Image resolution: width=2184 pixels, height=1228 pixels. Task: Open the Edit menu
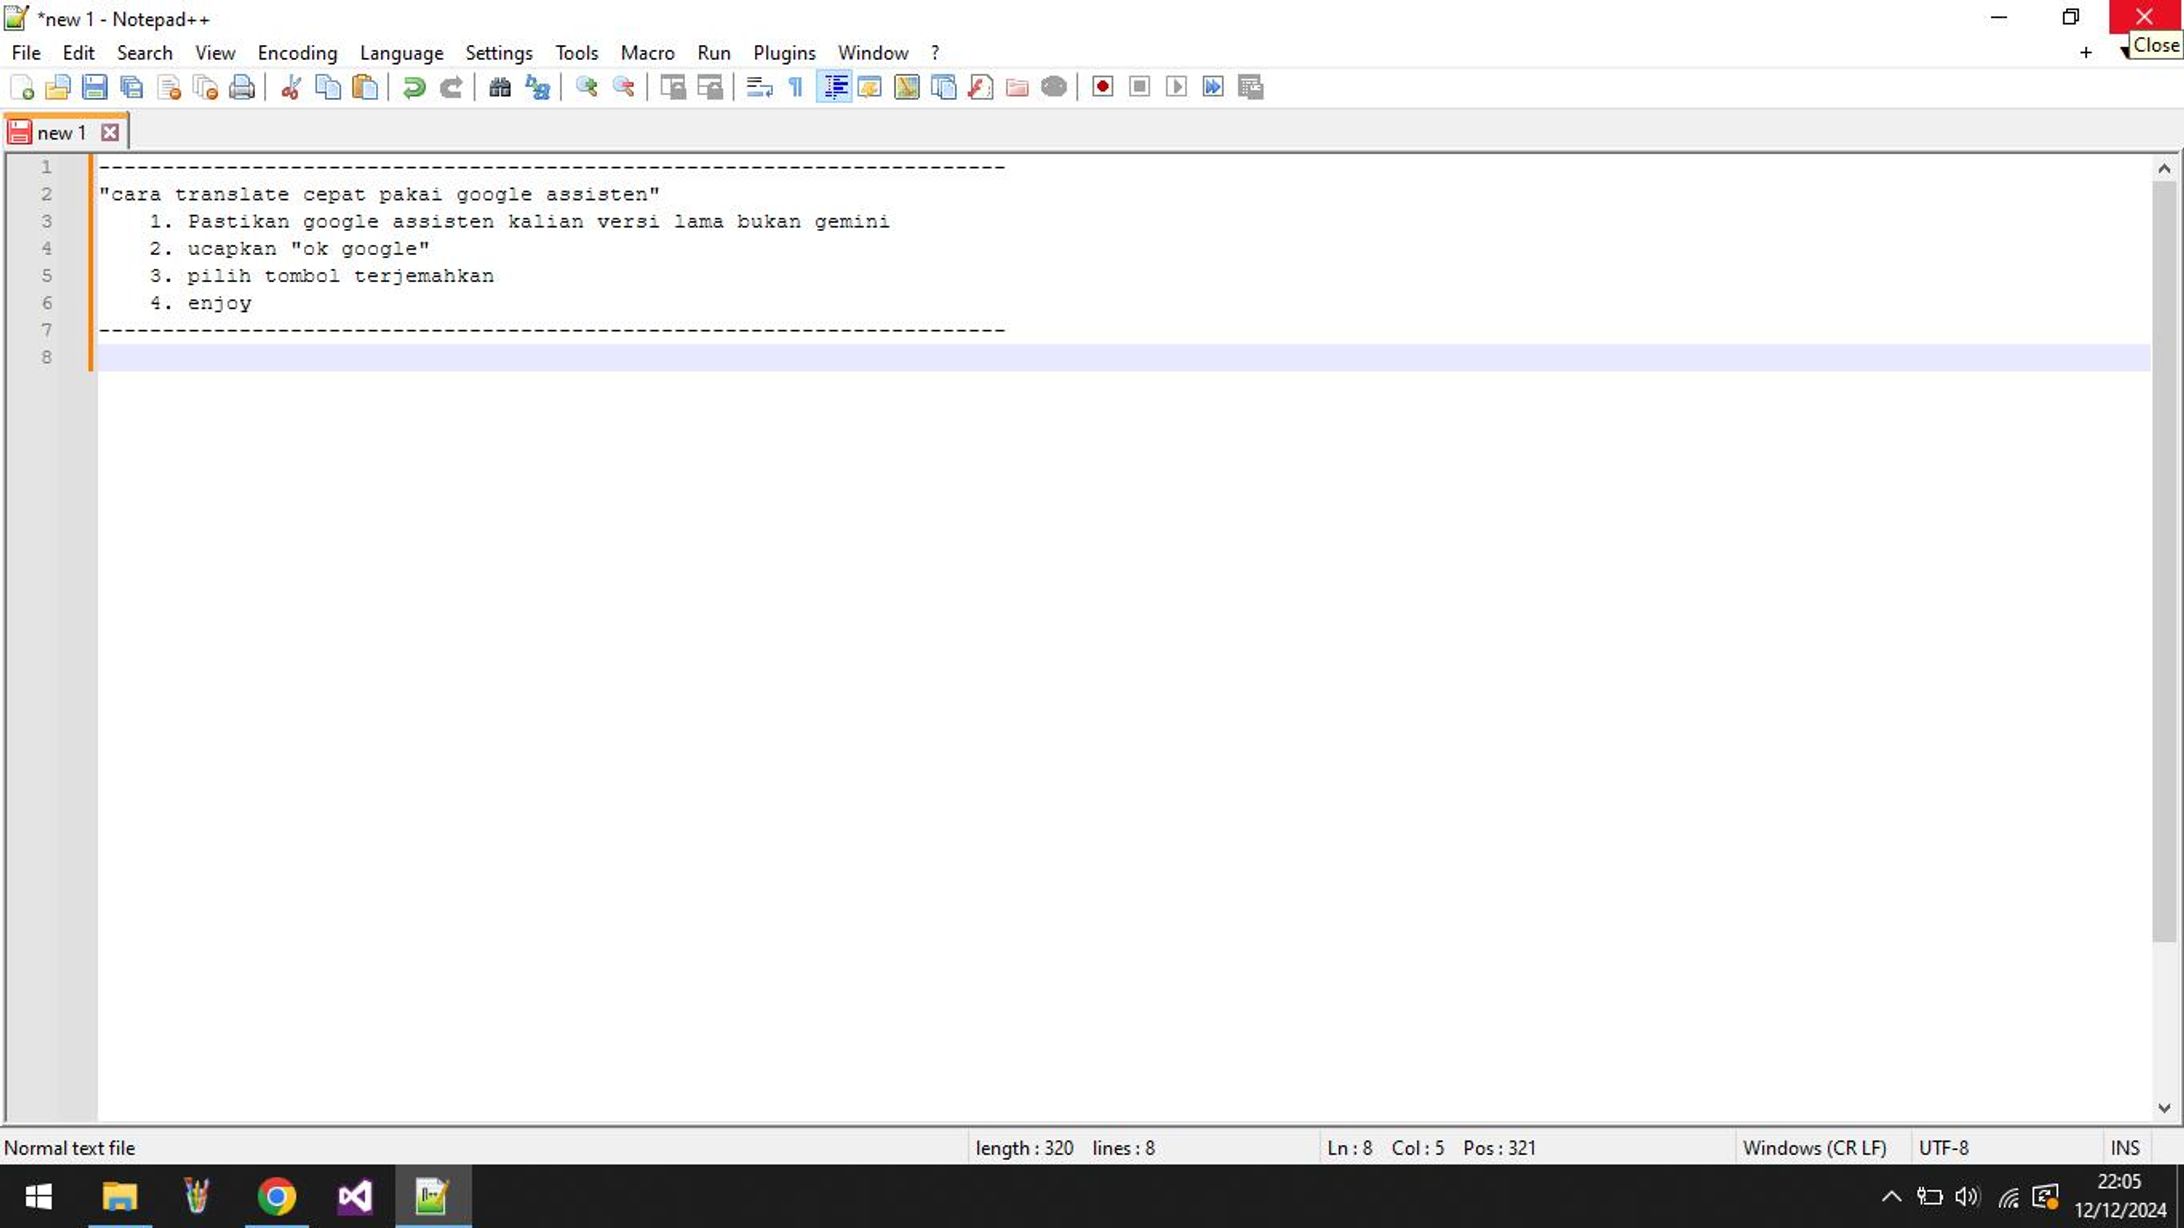click(78, 53)
